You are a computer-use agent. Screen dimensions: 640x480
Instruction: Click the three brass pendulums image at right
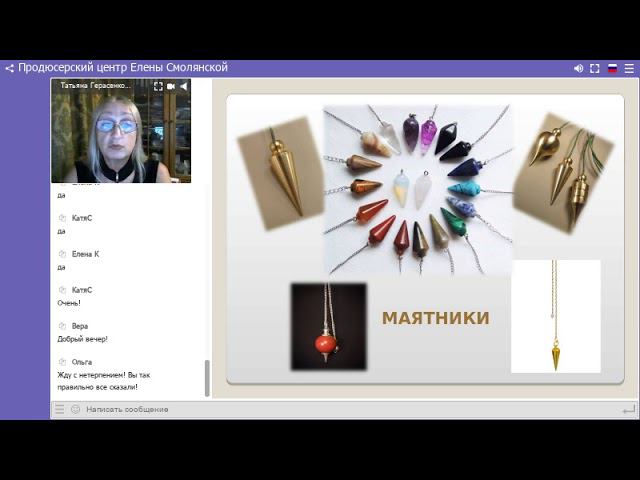click(564, 173)
